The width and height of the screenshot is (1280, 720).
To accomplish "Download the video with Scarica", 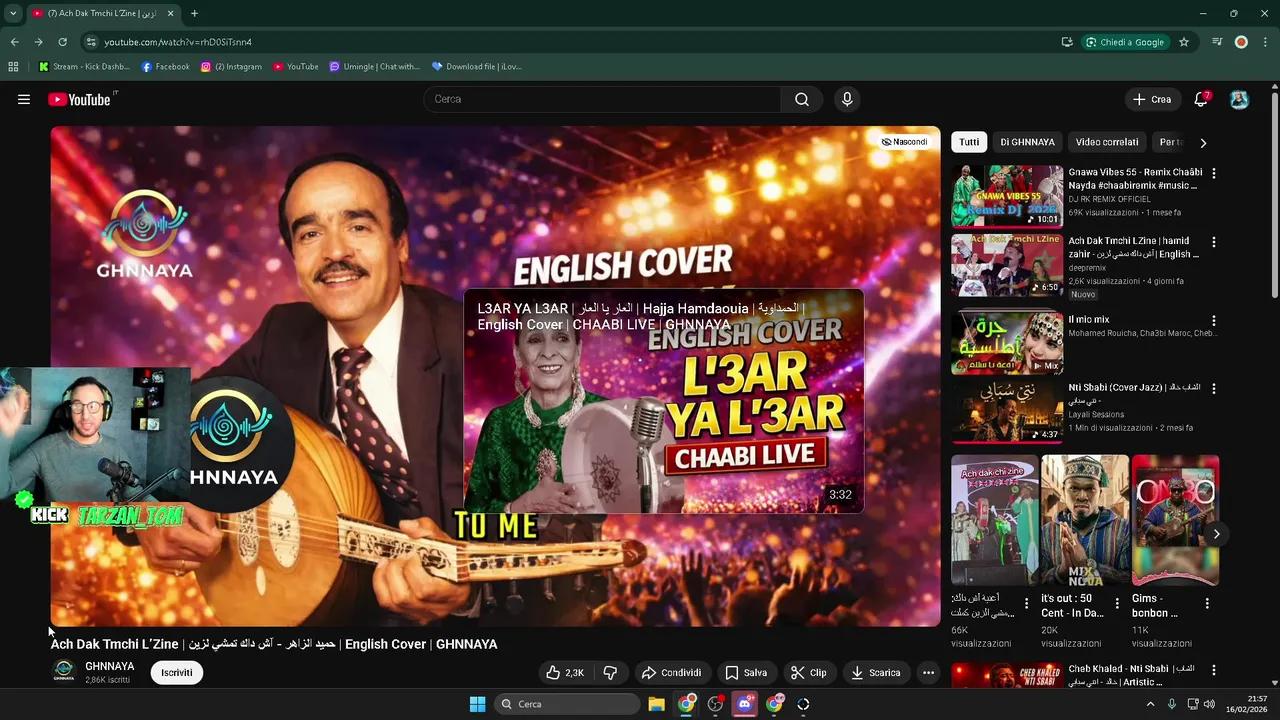I will tap(876, 673).
